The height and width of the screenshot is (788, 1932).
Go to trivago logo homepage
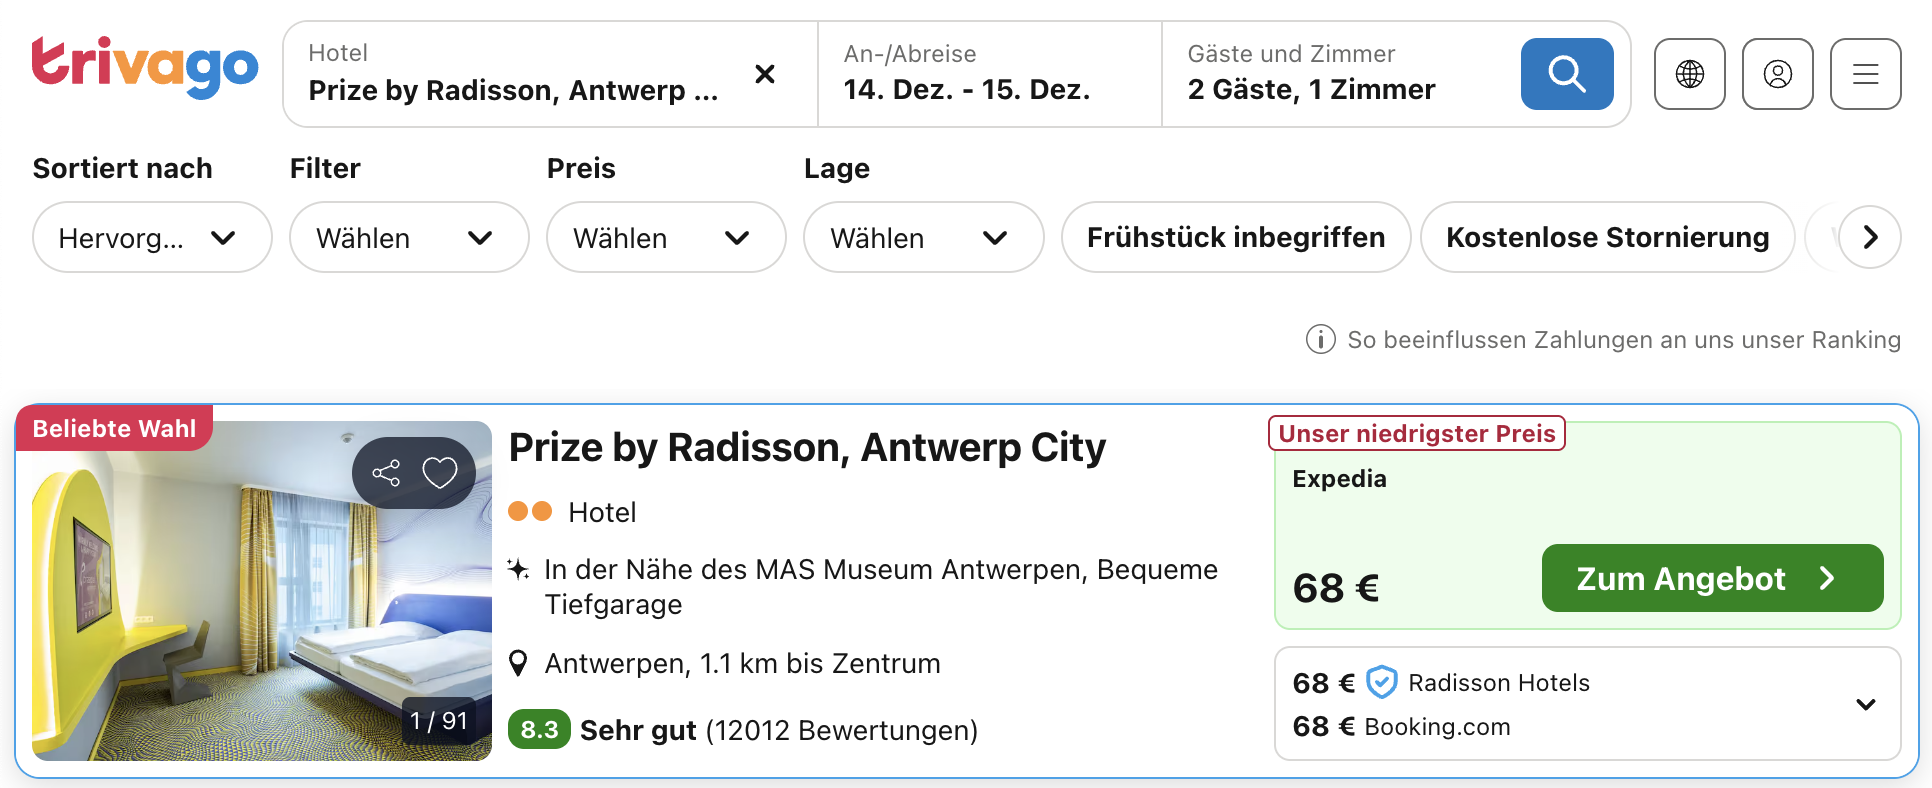click(145, 68)
